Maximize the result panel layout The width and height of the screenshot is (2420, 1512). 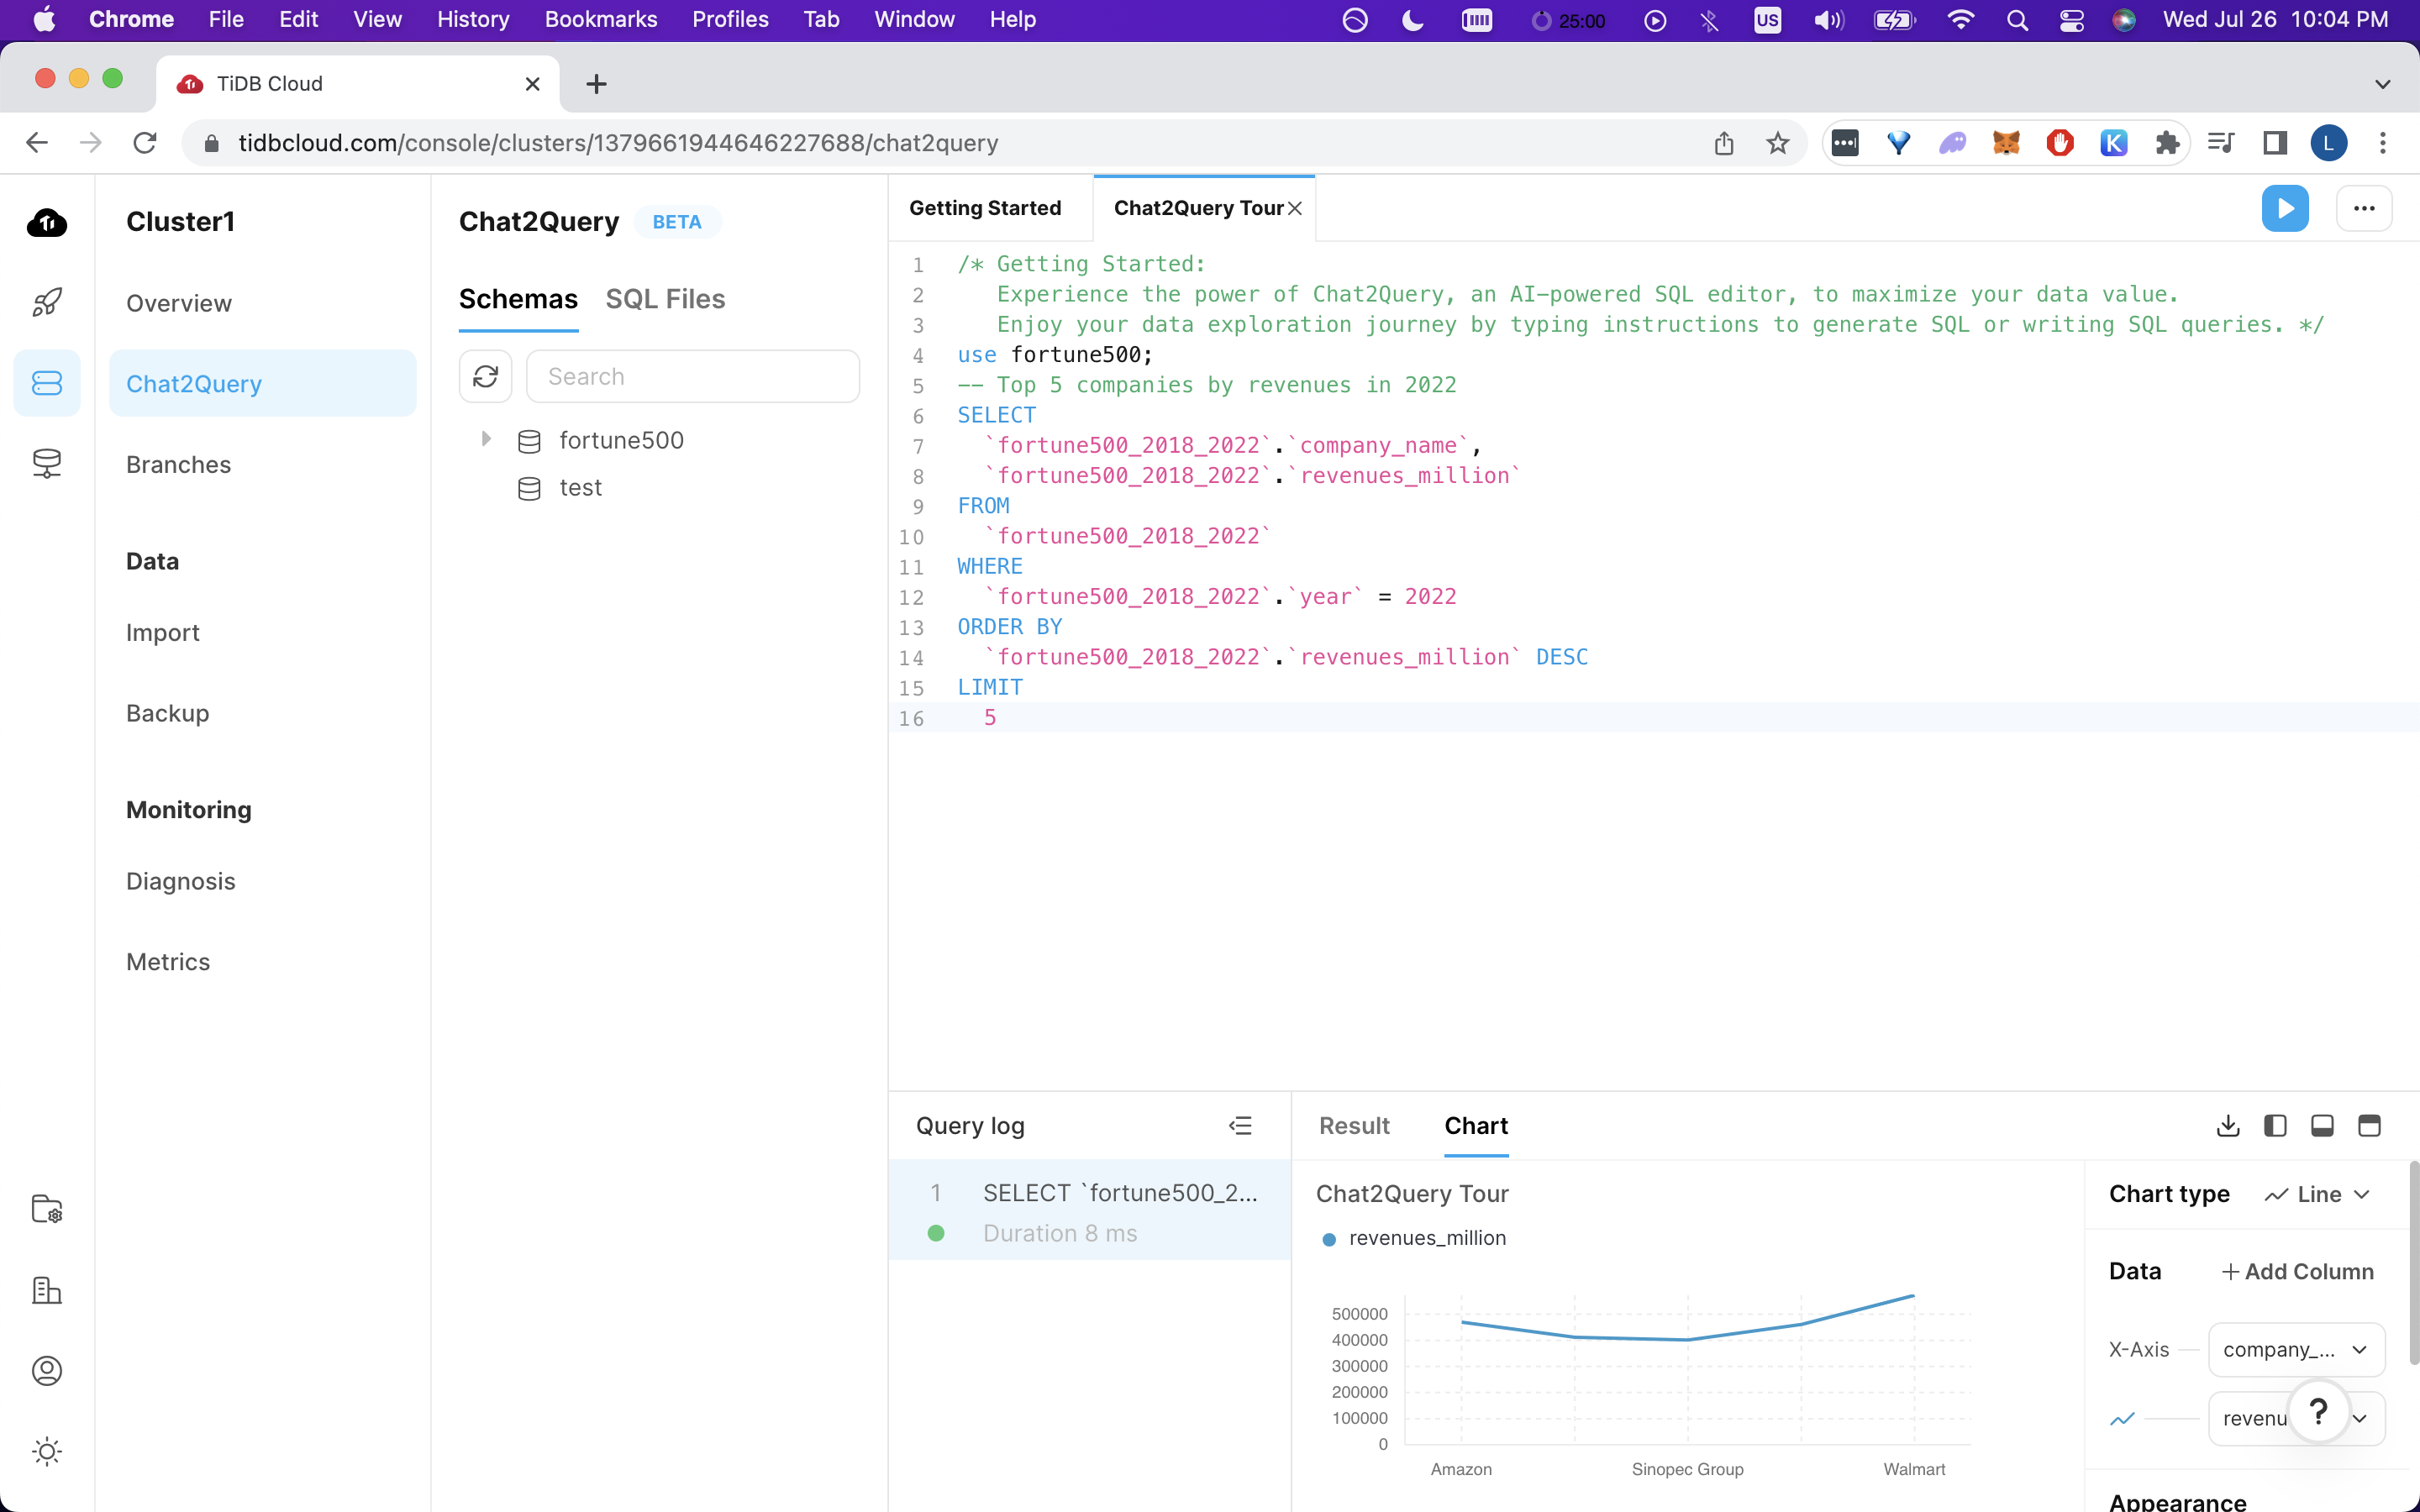2369,1126
